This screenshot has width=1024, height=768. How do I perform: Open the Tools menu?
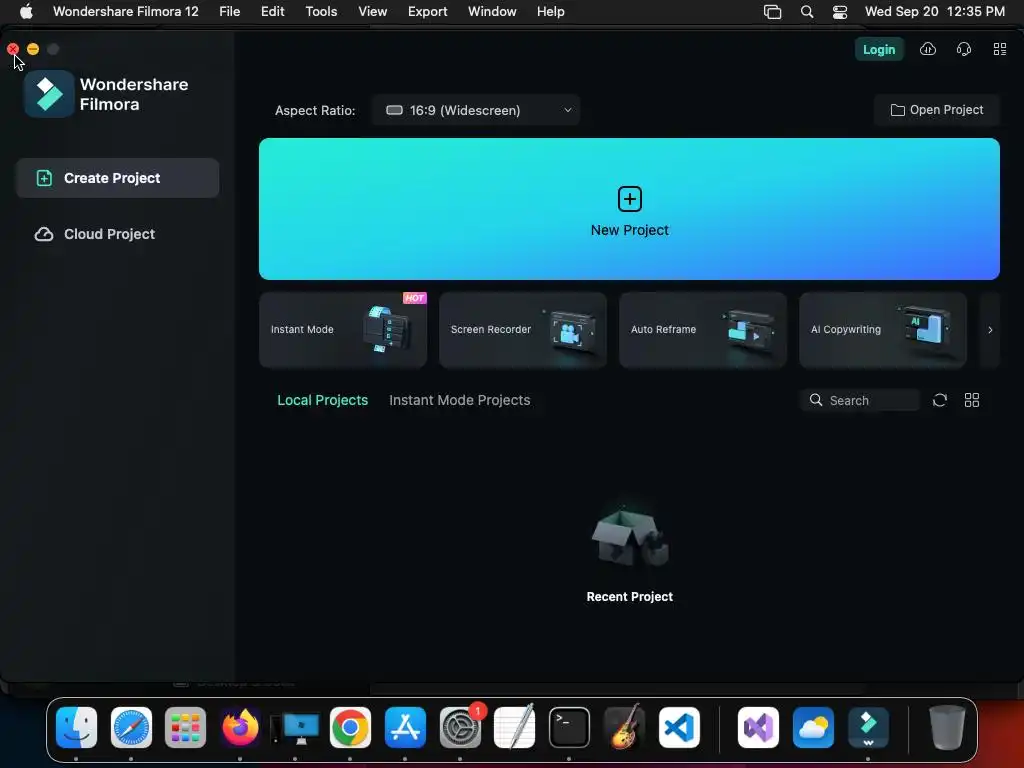point(321,12)
